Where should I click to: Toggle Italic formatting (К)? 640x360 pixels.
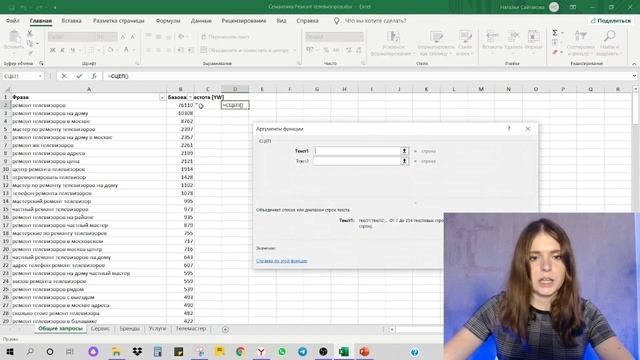62,50
